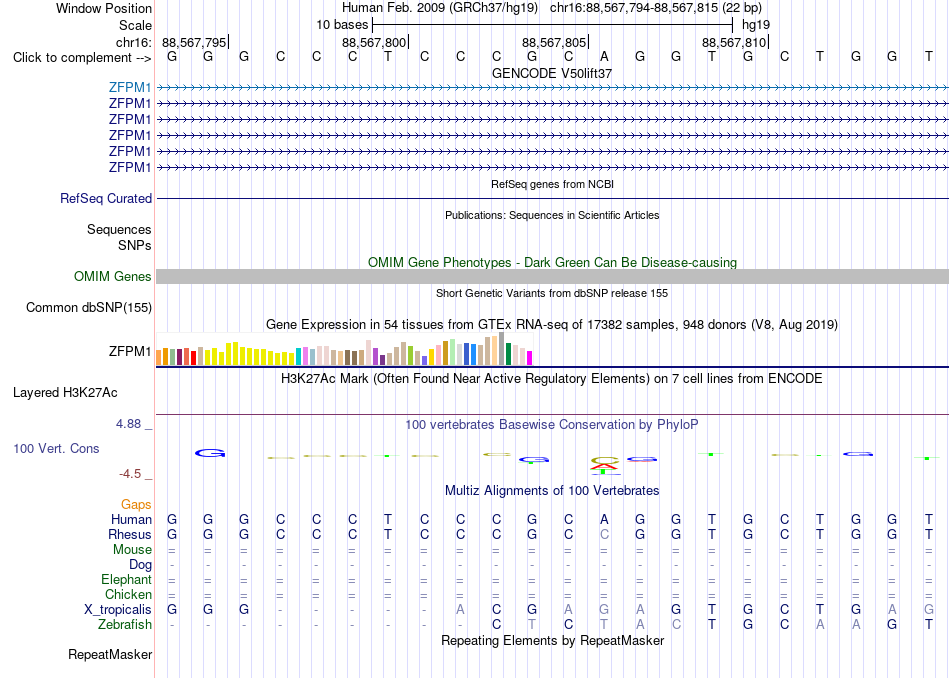Click 'Repeating Elements by RepeatMasker' title

click(x=552, y=641)
